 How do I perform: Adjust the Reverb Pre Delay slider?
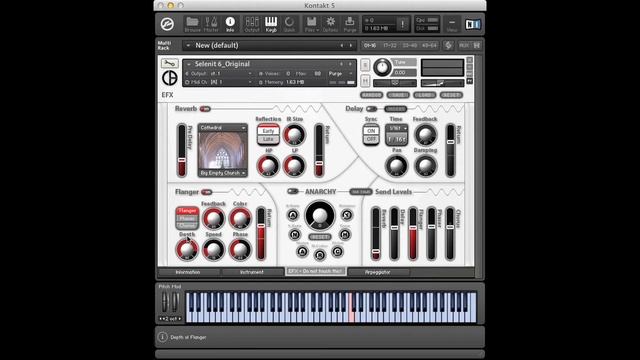(x=182, y=151)
